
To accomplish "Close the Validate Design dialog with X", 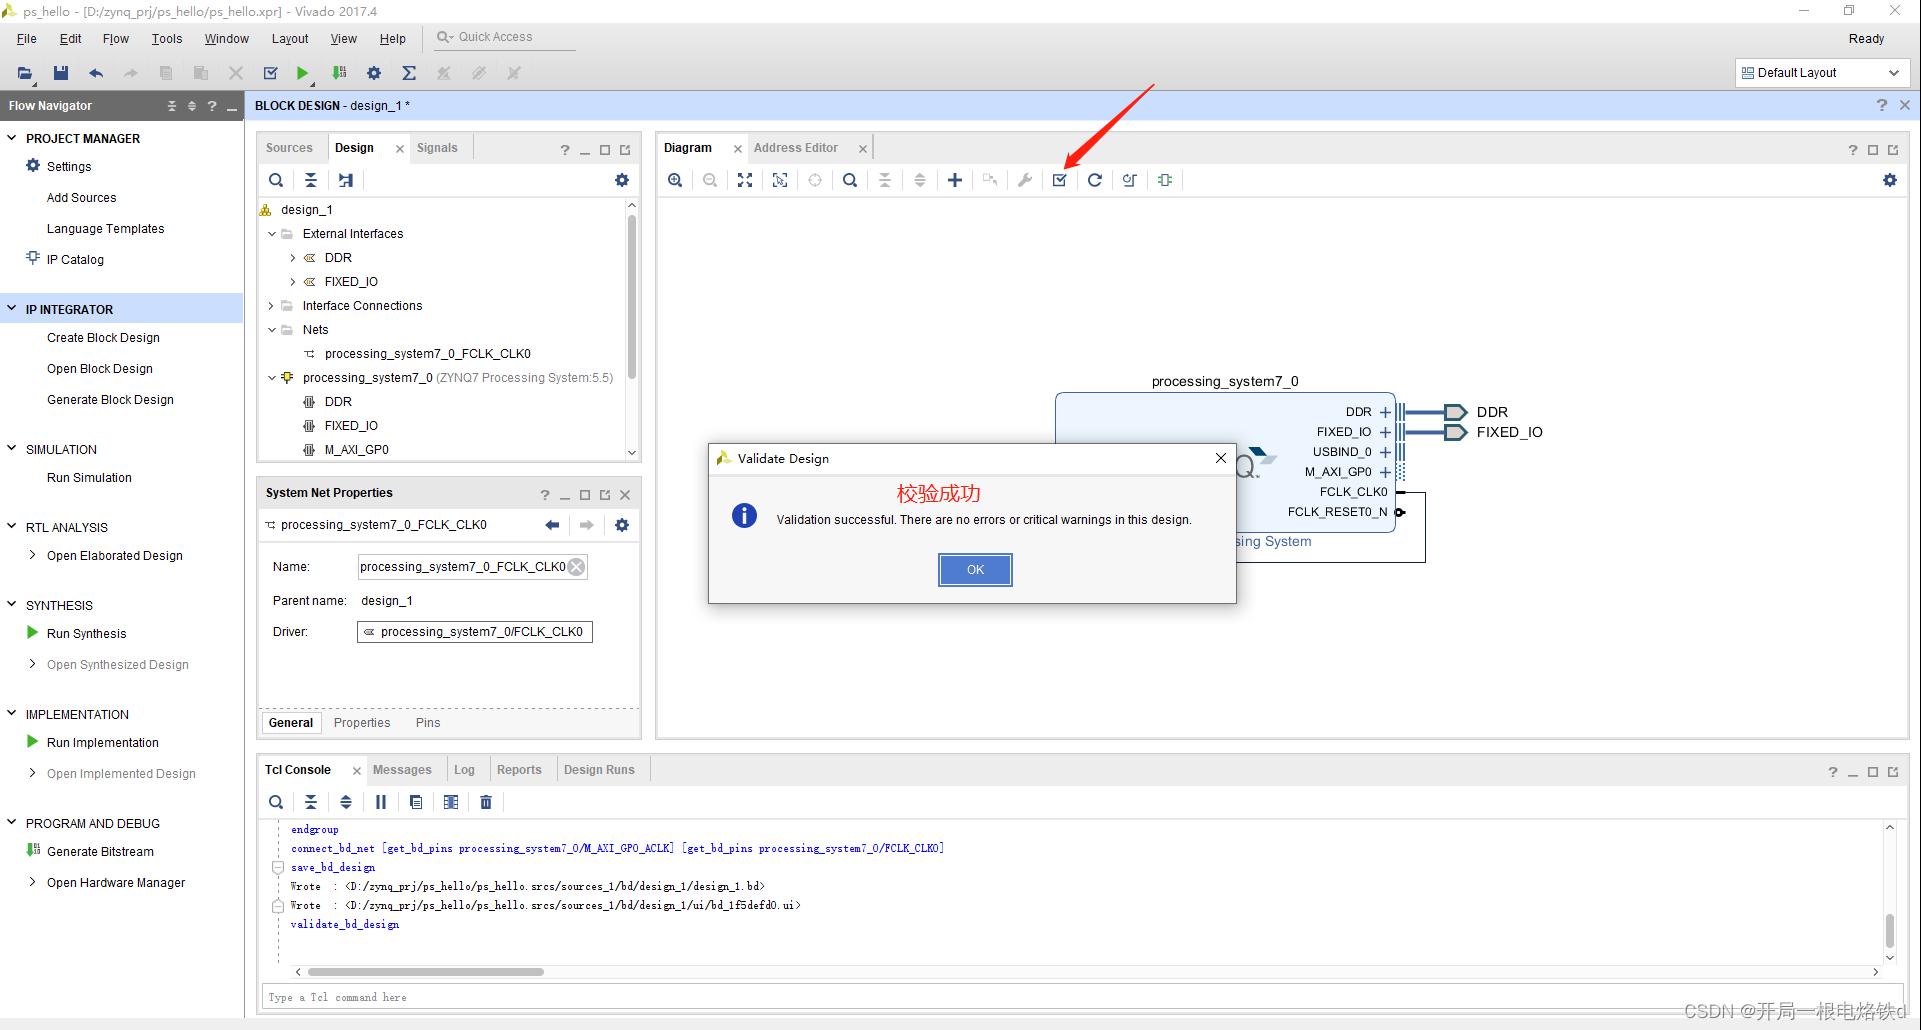I will [x=1220, y=458].
